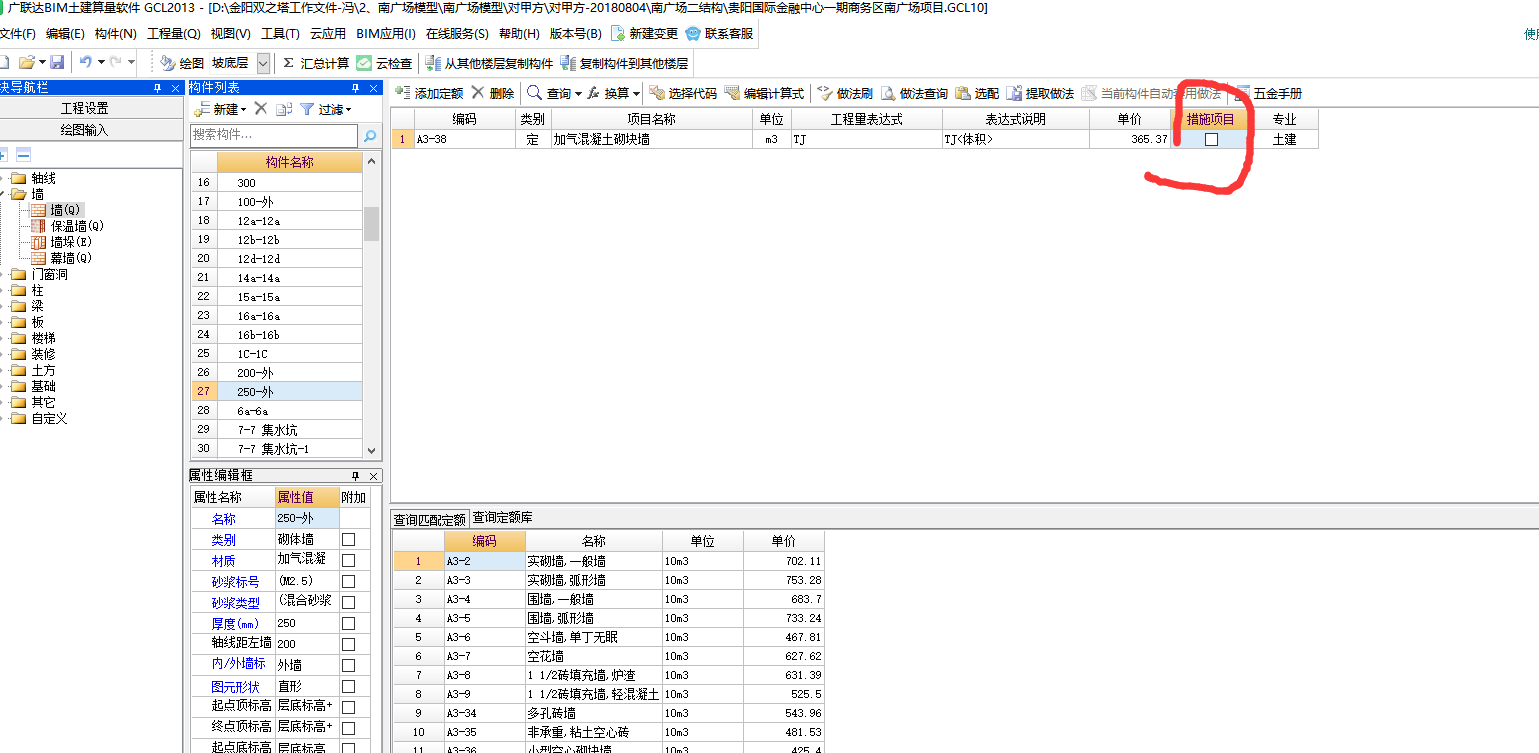Open the 五金手册 hardware manual

click(1268, 93)
